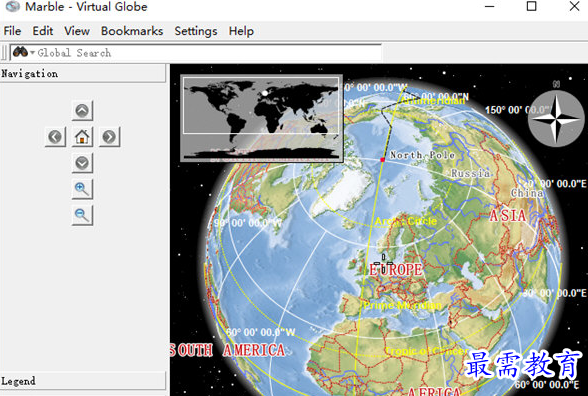Expand the Legend panel header
The image size is (588, 396).
82,381
